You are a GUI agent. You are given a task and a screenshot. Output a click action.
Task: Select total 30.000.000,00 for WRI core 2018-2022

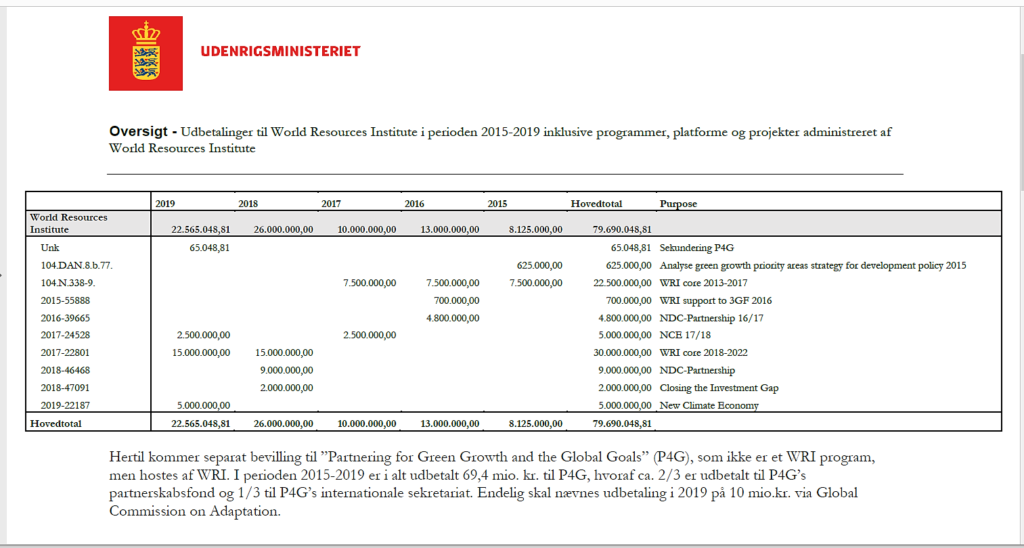[622, 353]
